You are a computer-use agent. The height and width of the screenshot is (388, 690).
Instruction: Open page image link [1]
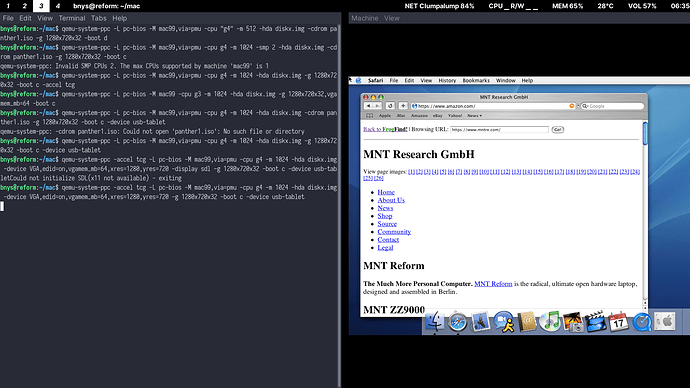coord(411,172)
